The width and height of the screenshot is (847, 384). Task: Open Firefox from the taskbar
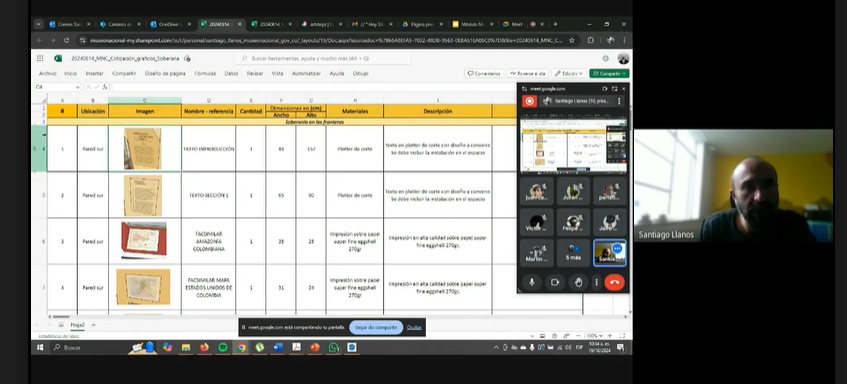pyautogui.click(x=204, y=347)
